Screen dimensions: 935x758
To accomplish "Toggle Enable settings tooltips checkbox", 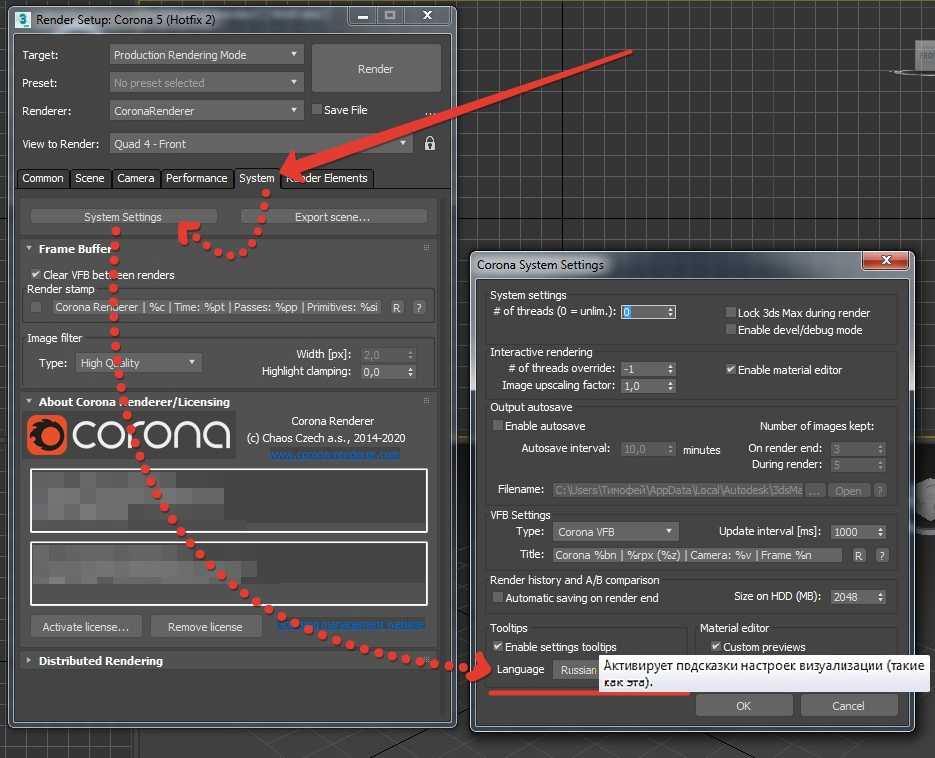I will (x=497, y=646).
